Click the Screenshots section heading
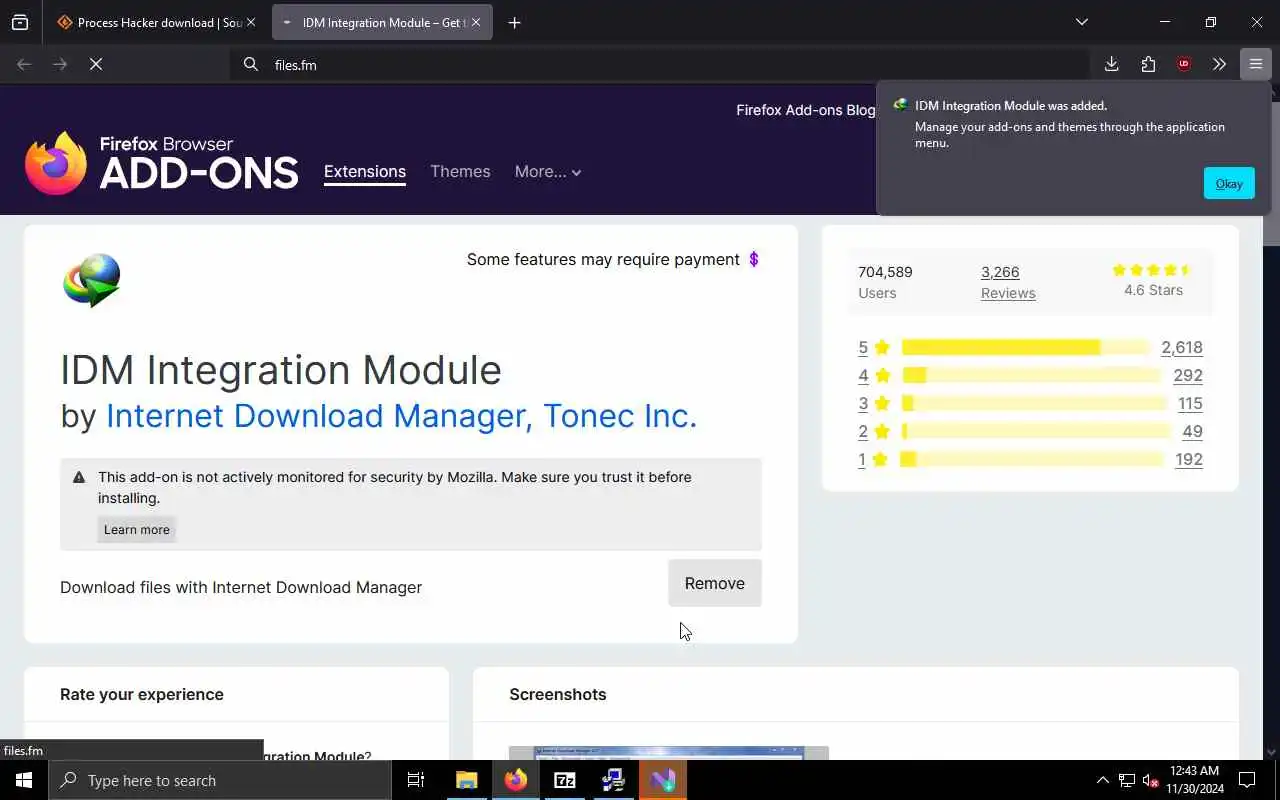The width and height of the screenshot is (1280, 800). 558,694
